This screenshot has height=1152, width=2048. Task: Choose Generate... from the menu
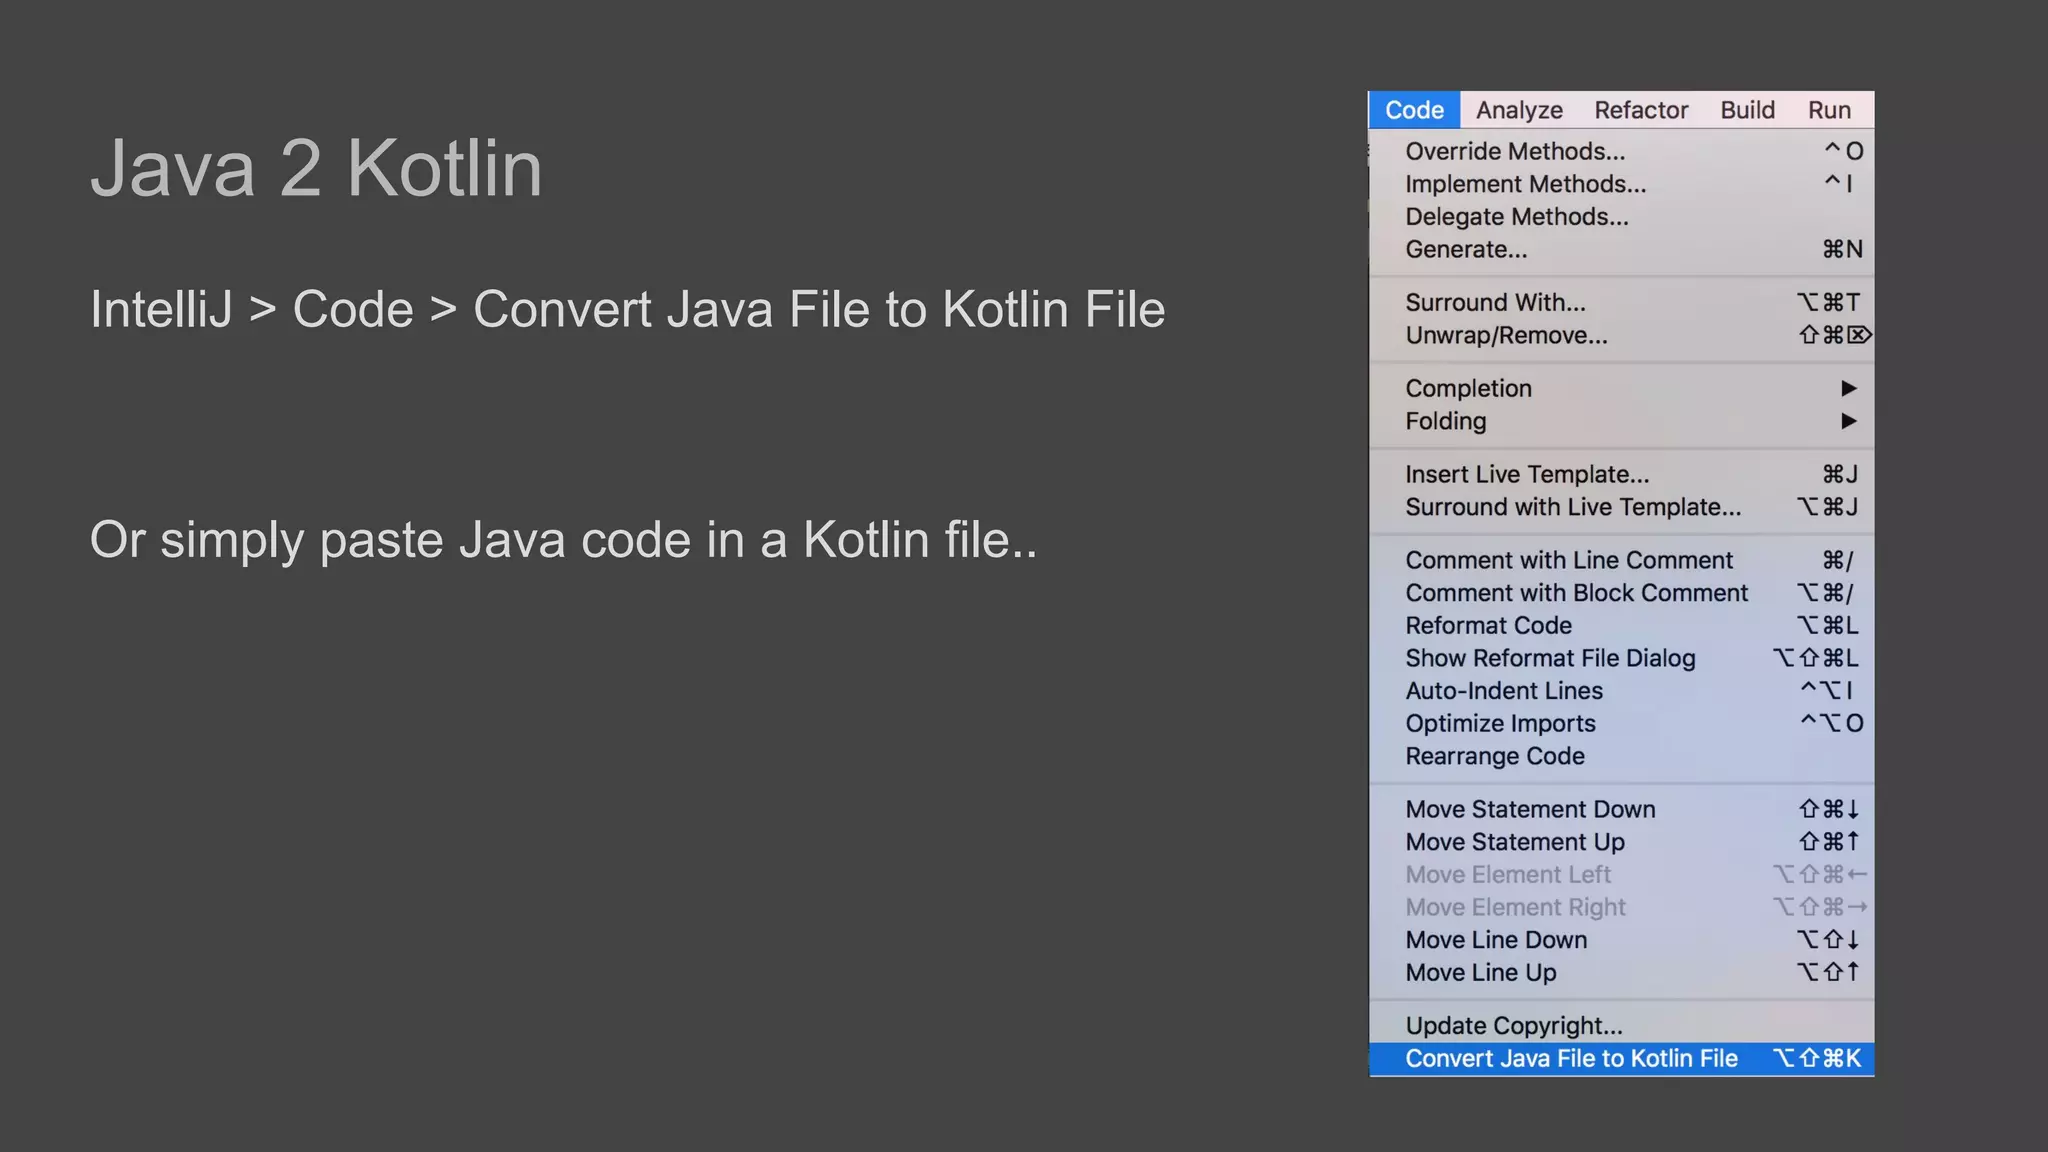[x=1621, y=250]
